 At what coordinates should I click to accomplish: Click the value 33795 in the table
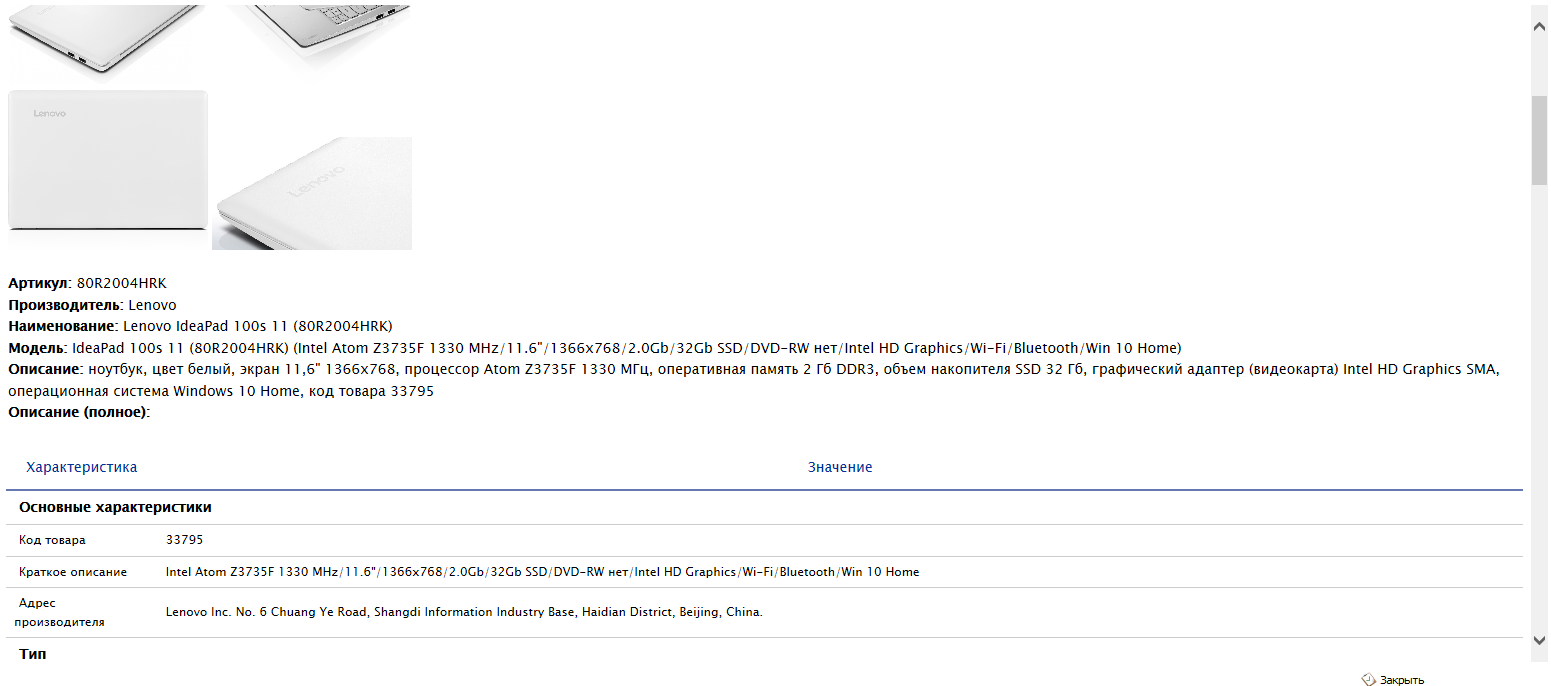coord(184,540)
